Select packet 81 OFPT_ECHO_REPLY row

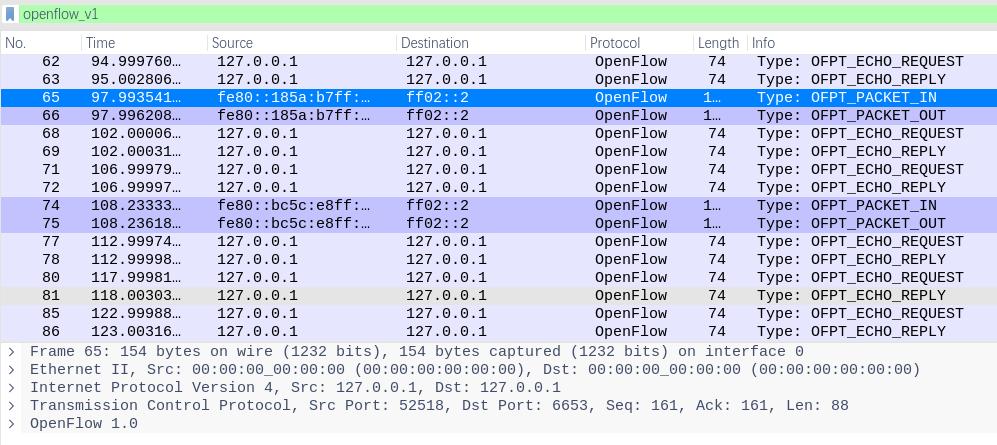click(x=498, y=296)
